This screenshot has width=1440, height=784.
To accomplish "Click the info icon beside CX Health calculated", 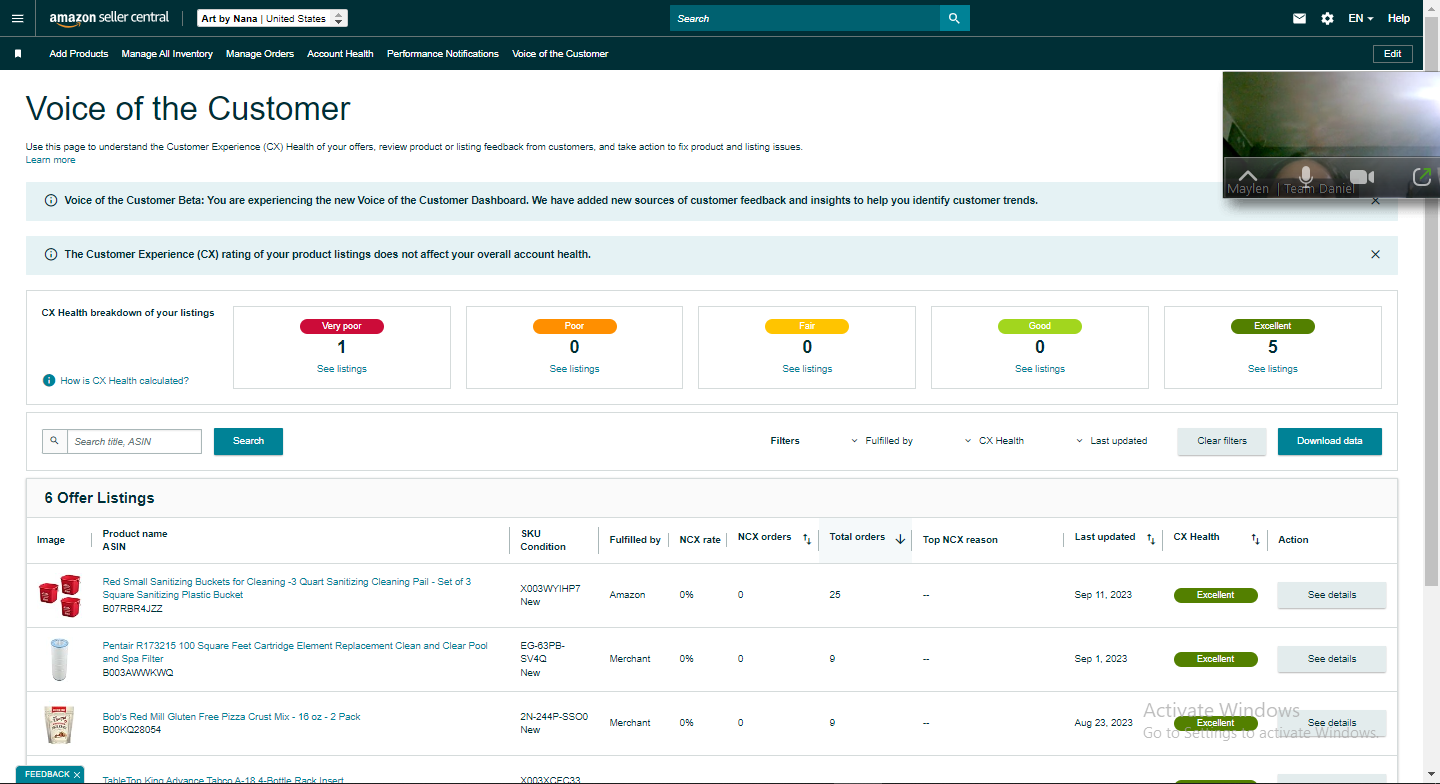I will [x=48, y=381].
